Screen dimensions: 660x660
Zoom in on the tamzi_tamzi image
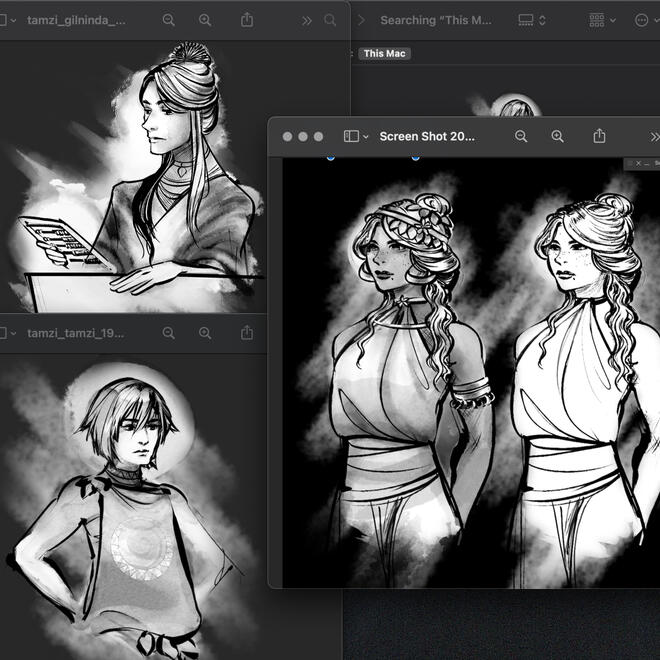pyautogui.click(x=205, y=333)
